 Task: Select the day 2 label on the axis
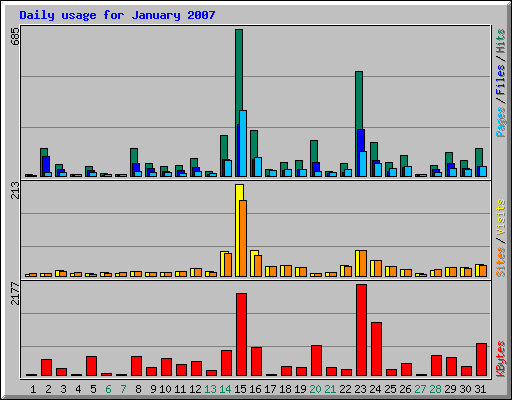[x=48, y=389]
